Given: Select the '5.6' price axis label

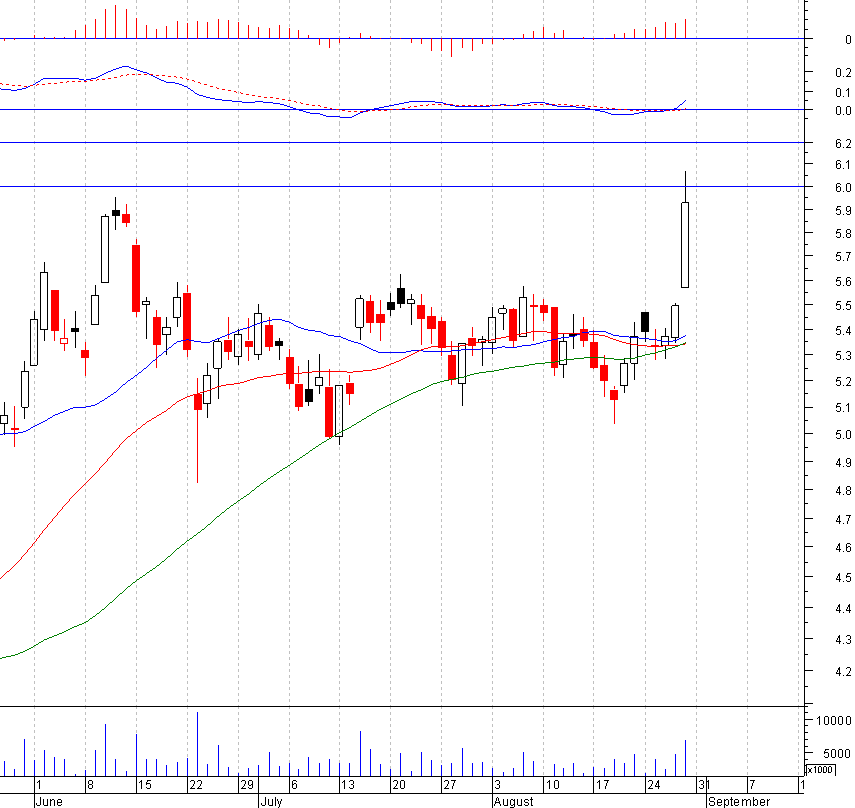Looking at the screenshot, I should (x=843, y=281).
